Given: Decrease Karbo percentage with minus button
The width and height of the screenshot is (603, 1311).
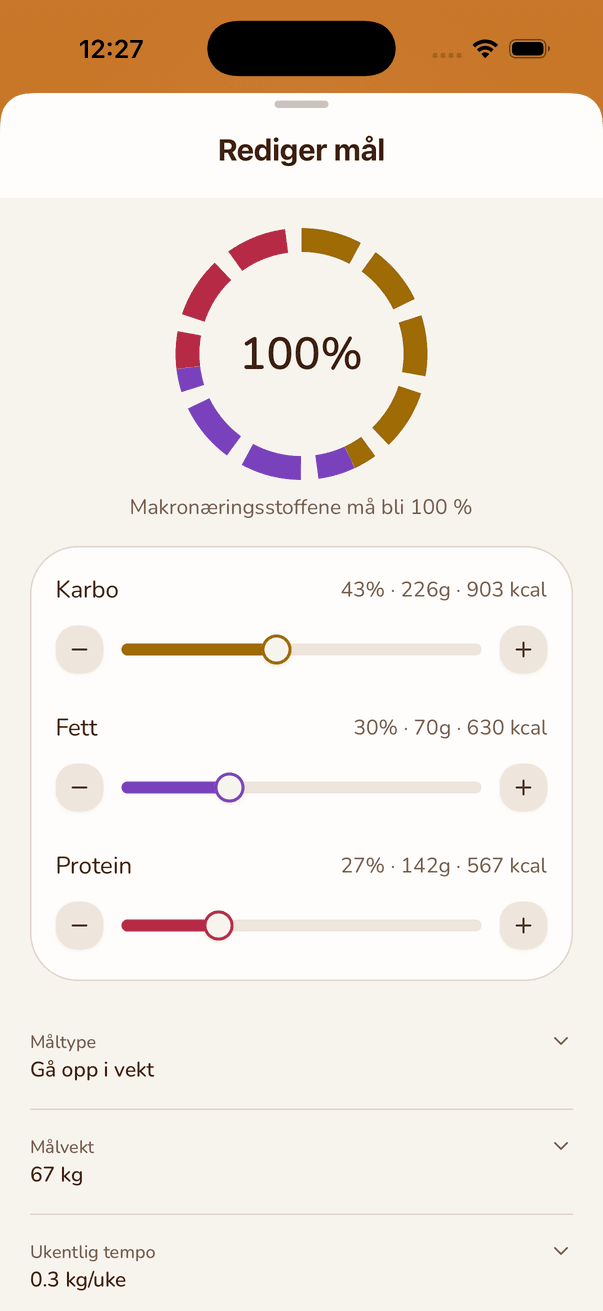Looking at the screenshot, I should click(x=80, y=650).
